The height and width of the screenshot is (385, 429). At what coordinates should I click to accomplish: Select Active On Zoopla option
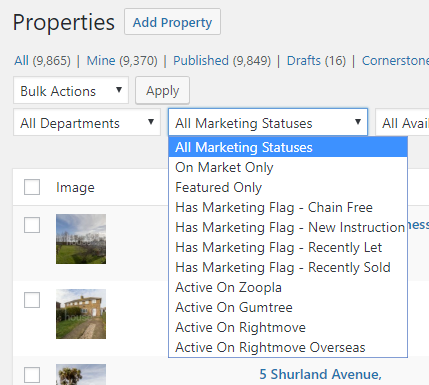pos(288,287)
